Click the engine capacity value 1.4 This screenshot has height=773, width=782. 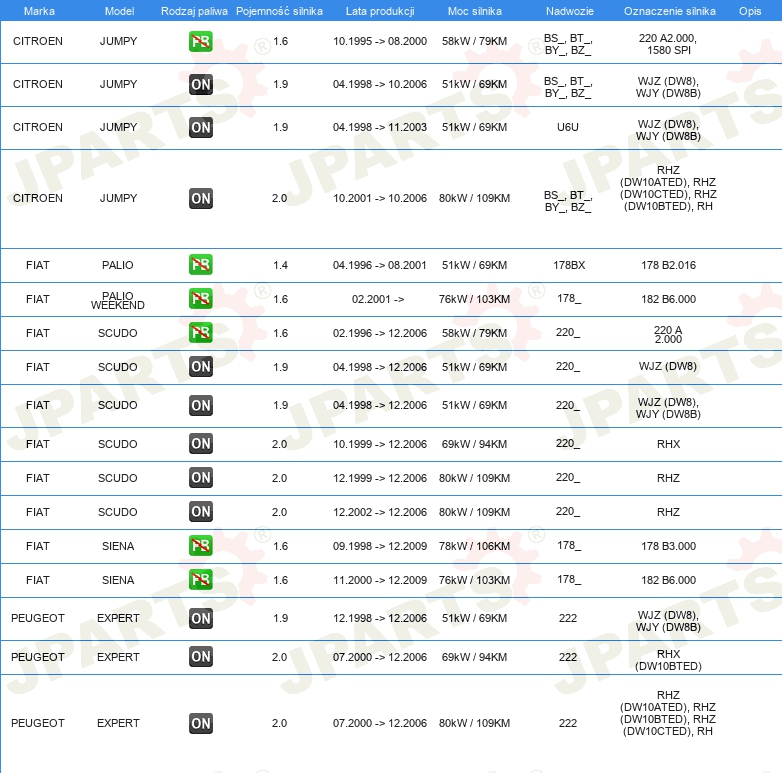[x=280, y=265]
